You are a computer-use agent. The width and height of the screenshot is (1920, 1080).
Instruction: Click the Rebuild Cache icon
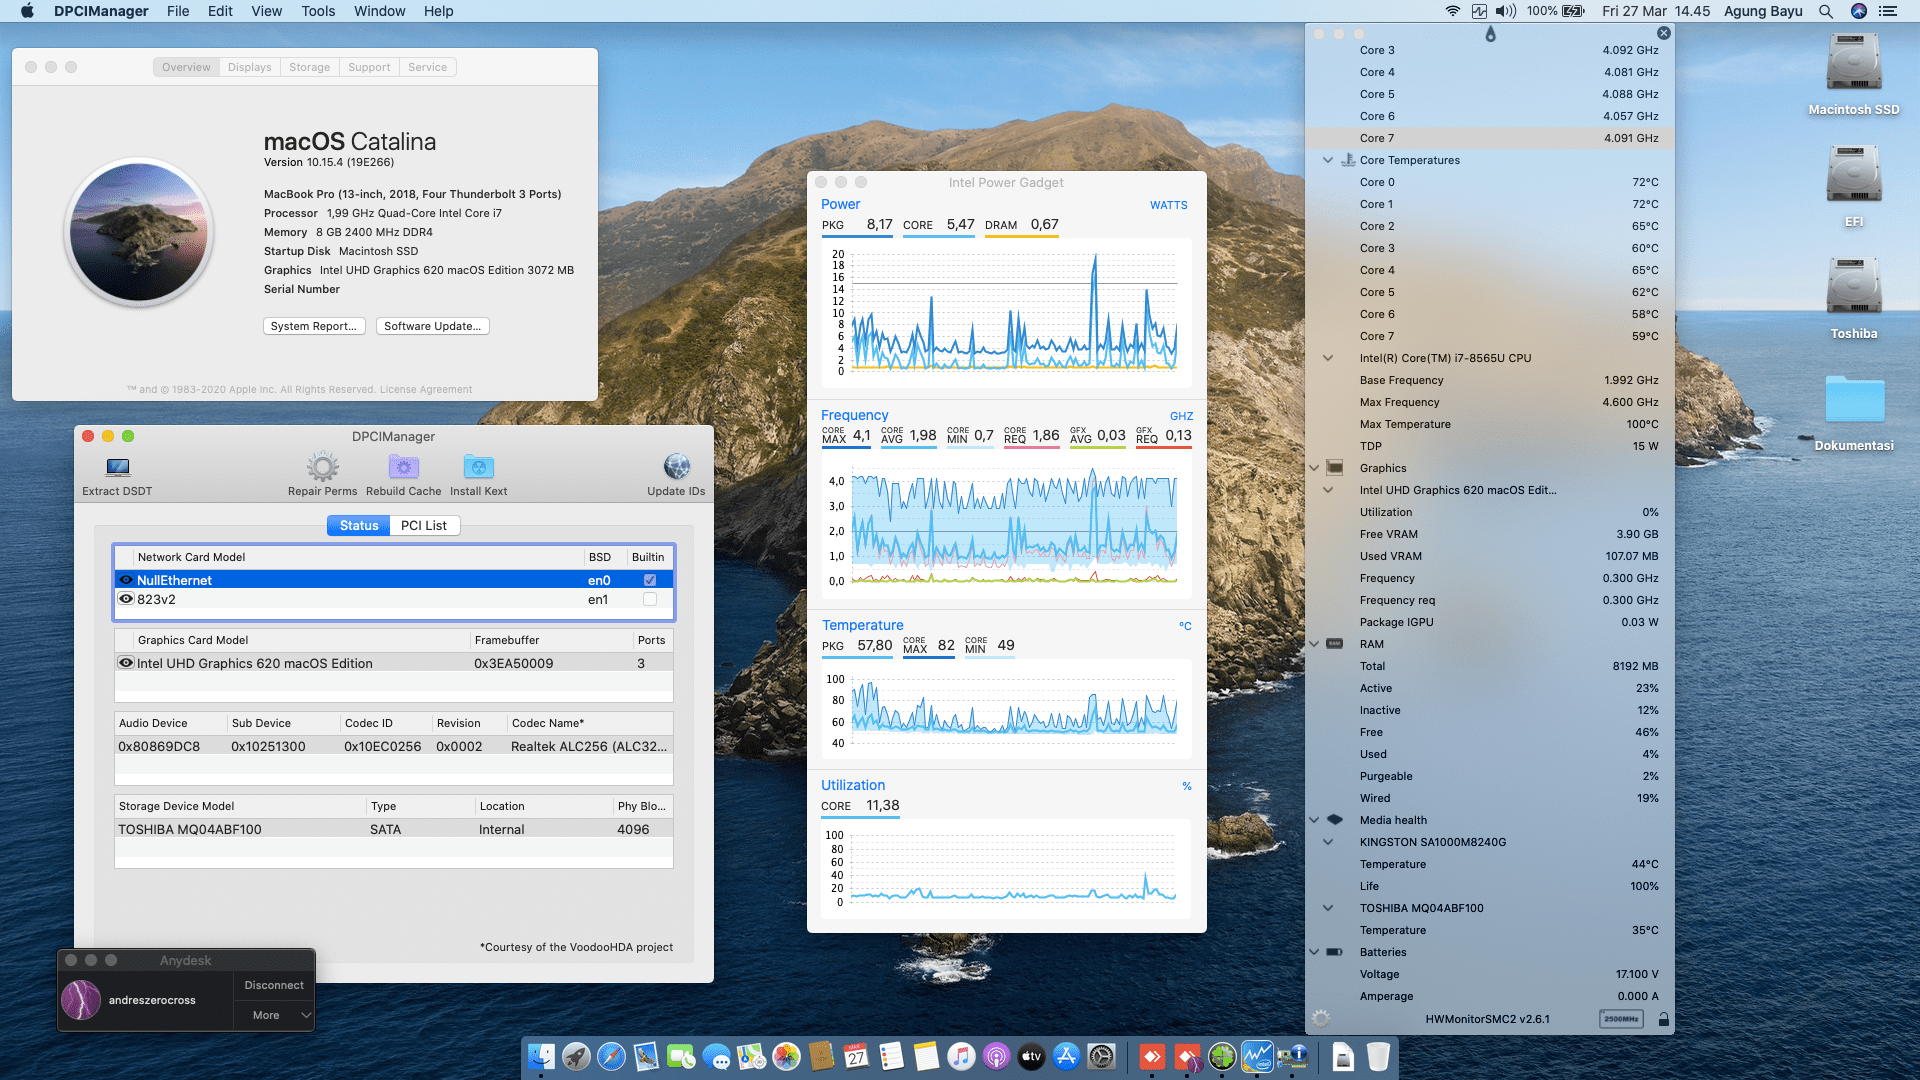click(x=403, y=467)
